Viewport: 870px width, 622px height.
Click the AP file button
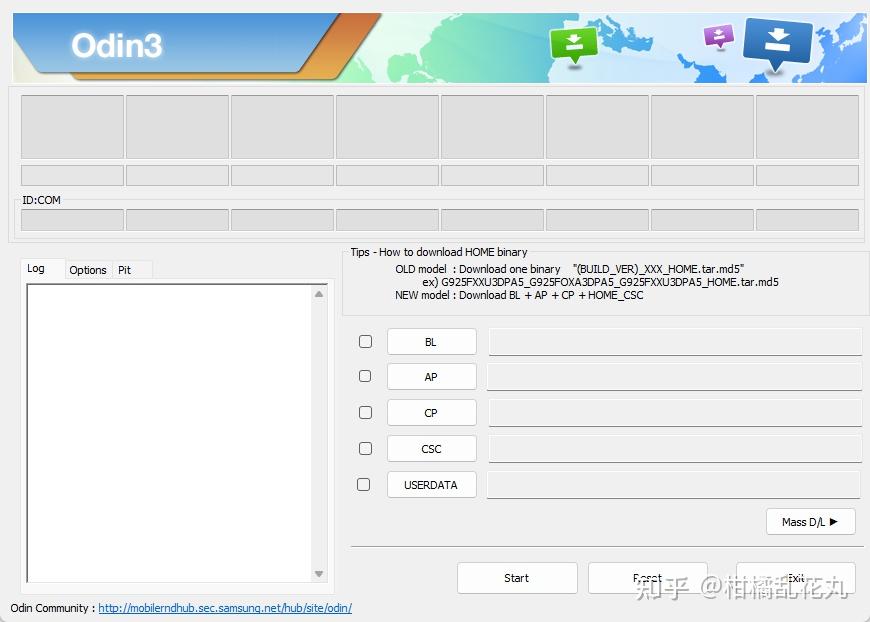pos(432,377)
